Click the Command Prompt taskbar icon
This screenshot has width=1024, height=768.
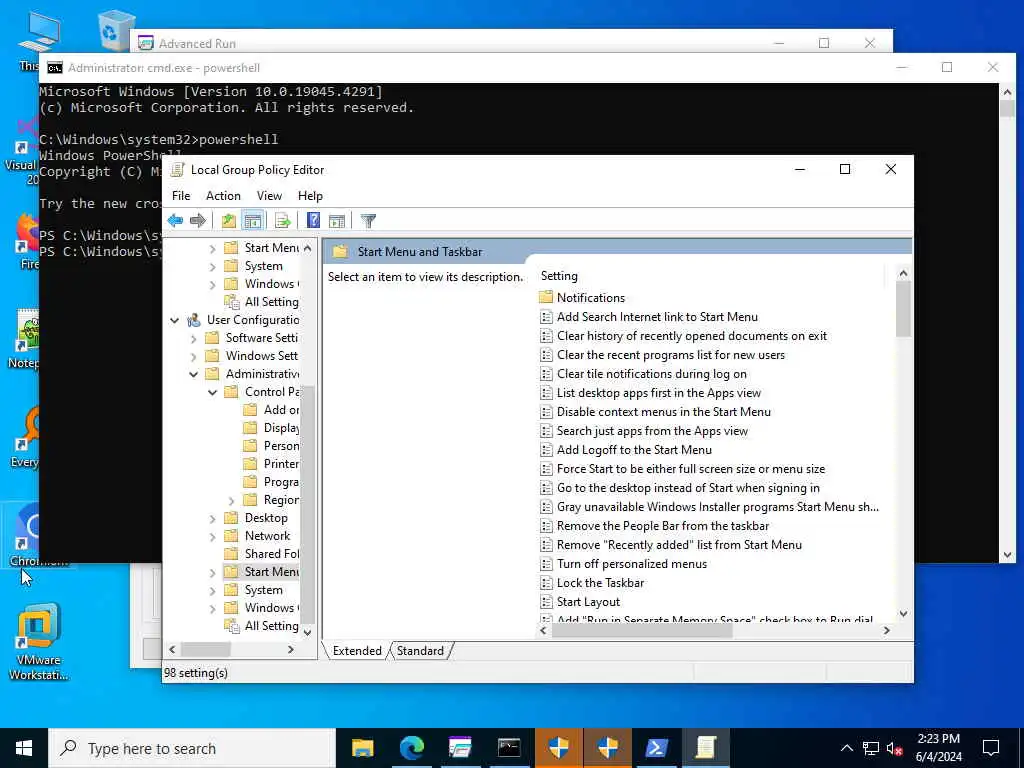[509, 748]
